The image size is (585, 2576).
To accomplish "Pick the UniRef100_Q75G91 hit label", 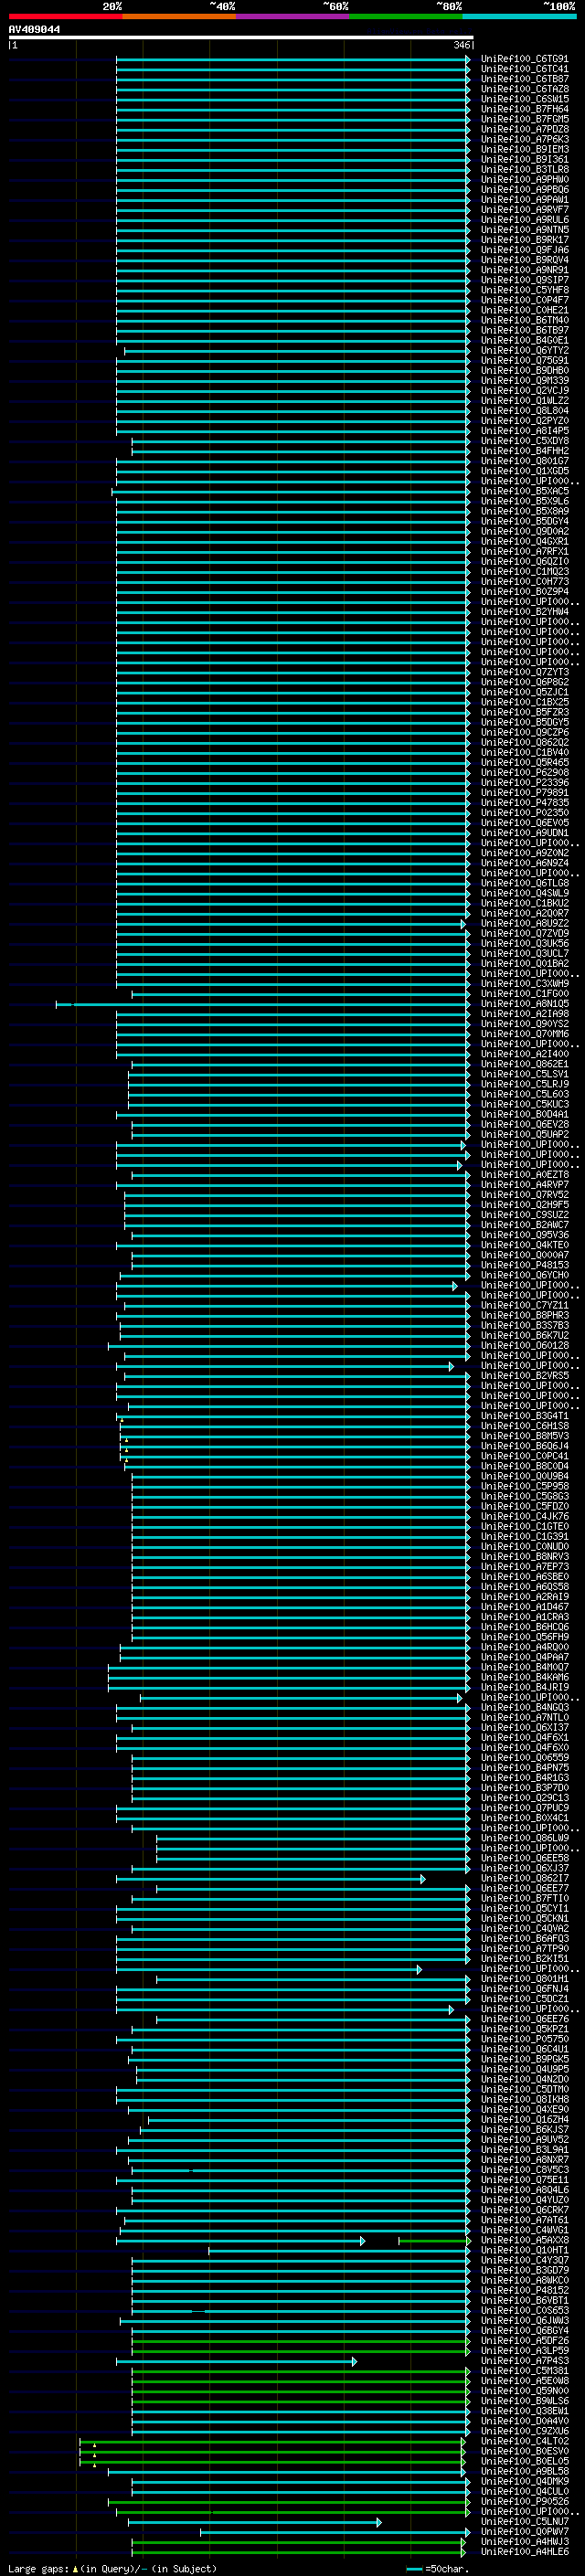I will (524, 360).
